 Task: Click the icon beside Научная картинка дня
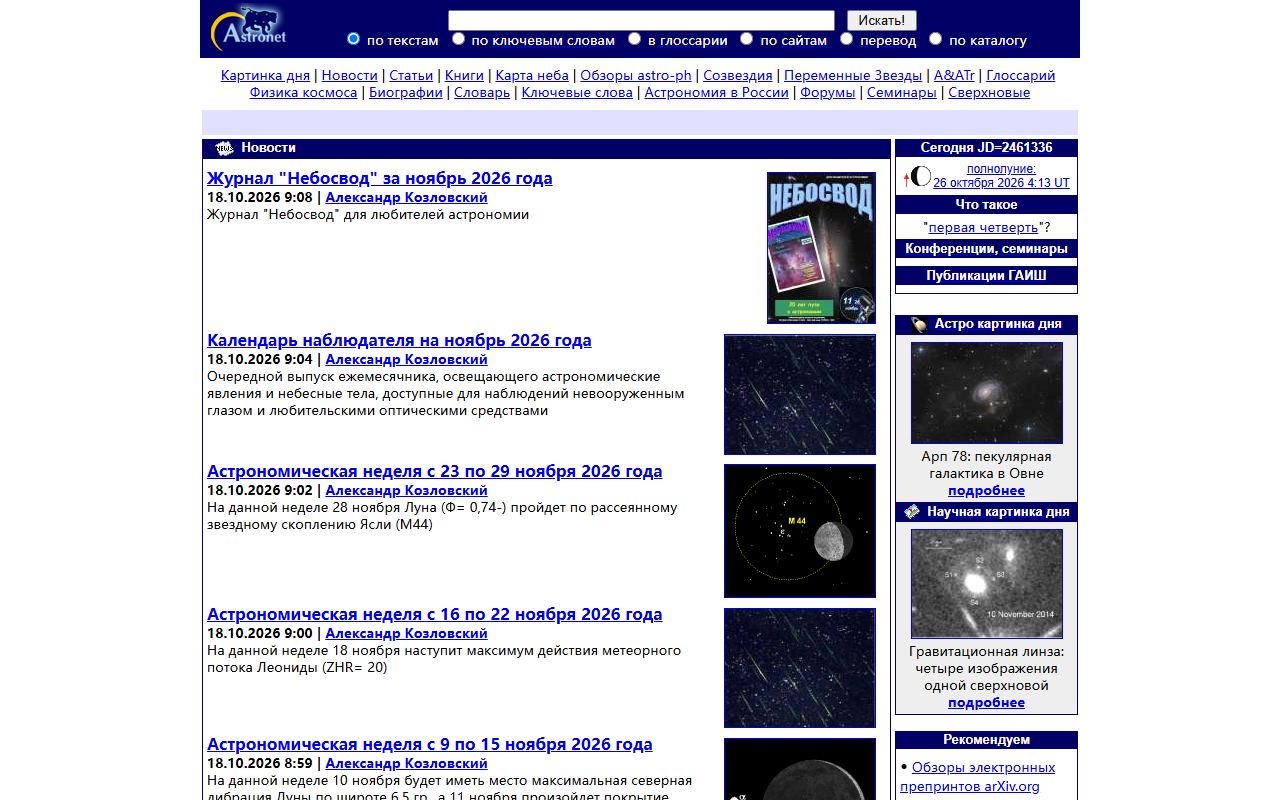click(x=912, y=512)
